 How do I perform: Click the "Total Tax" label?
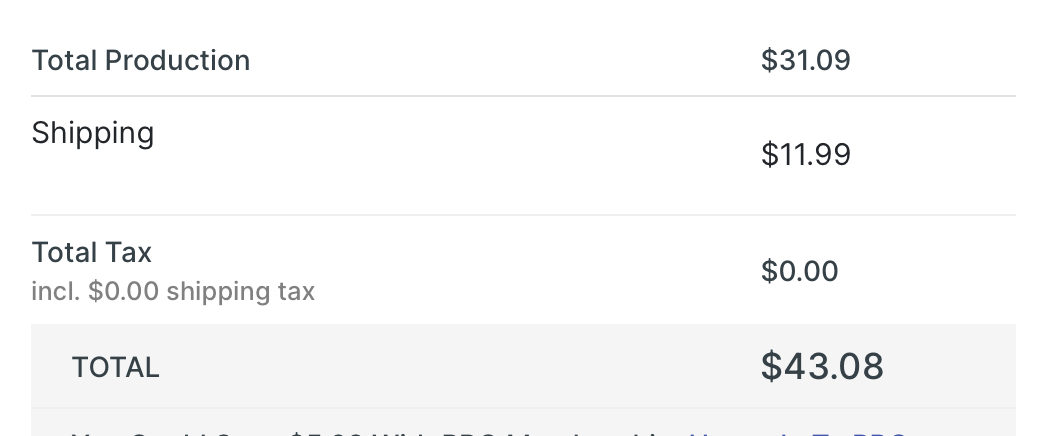click(x=92, y=251)
